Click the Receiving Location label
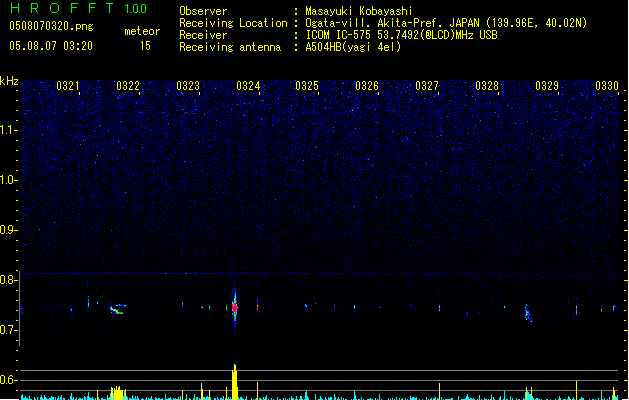629x400 pixels. click(x=233, y=23)
